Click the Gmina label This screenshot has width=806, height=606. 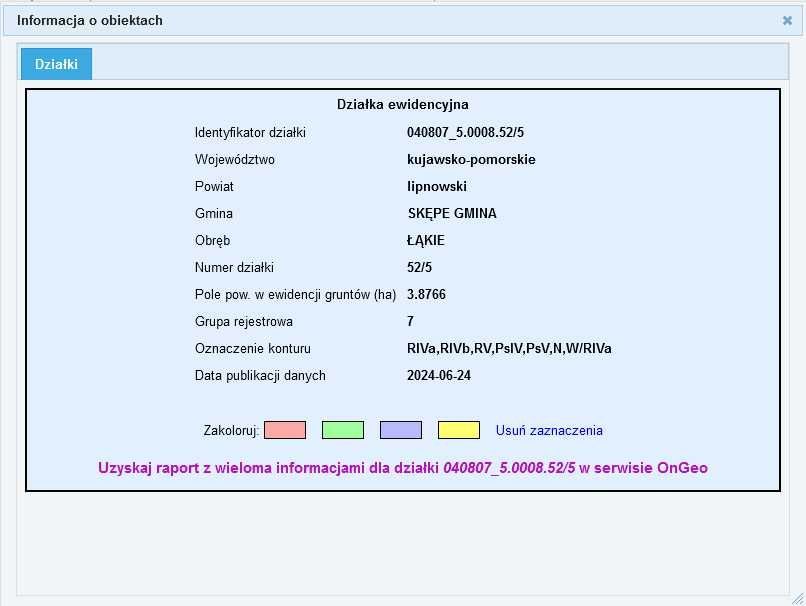pyautogui.click(x=213, y=213)
